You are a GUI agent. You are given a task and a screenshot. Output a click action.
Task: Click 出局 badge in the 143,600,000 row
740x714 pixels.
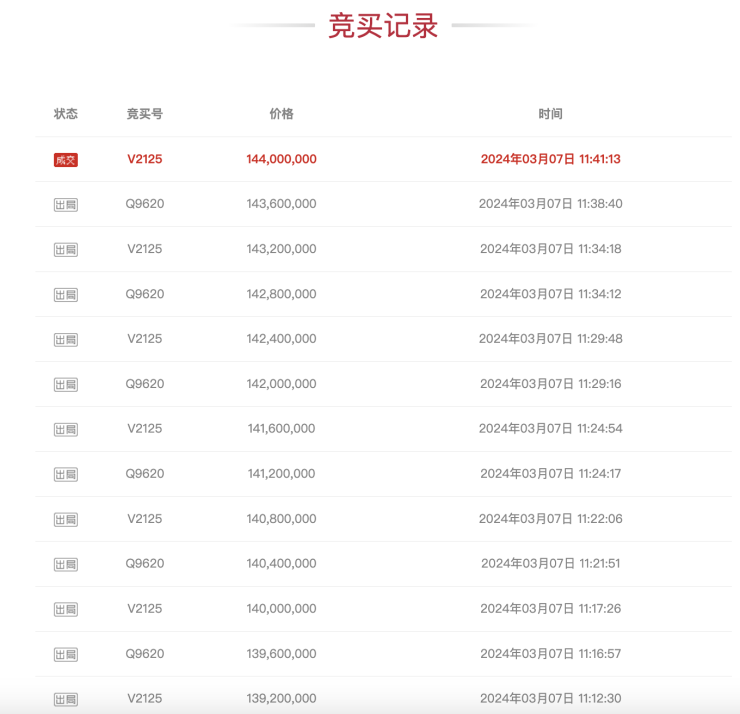pos(65,205)
